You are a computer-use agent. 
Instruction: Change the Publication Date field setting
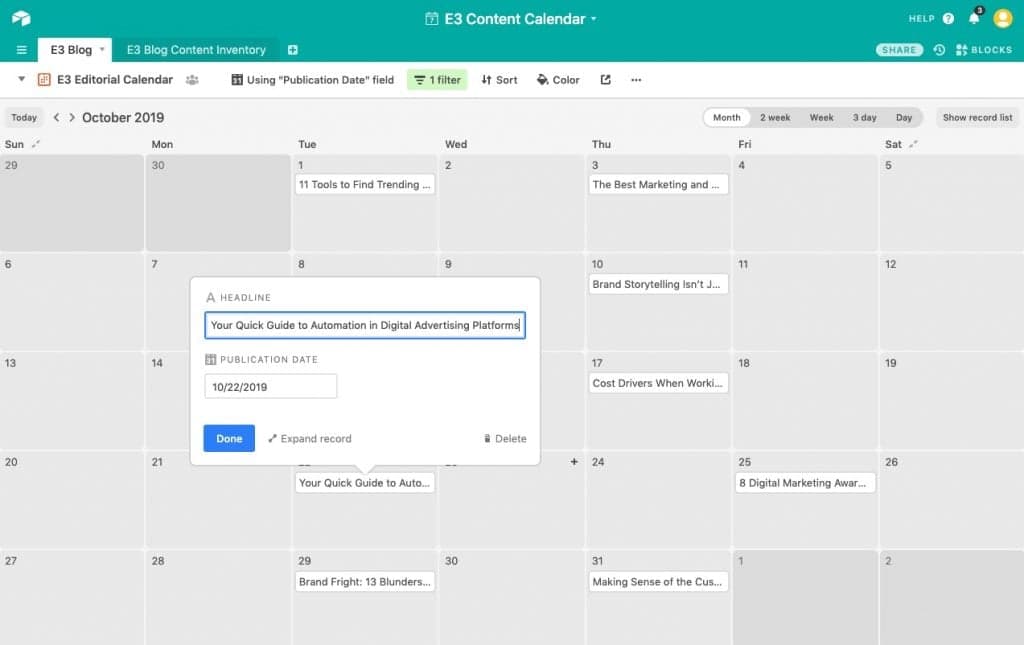click(x=313, y=80)
